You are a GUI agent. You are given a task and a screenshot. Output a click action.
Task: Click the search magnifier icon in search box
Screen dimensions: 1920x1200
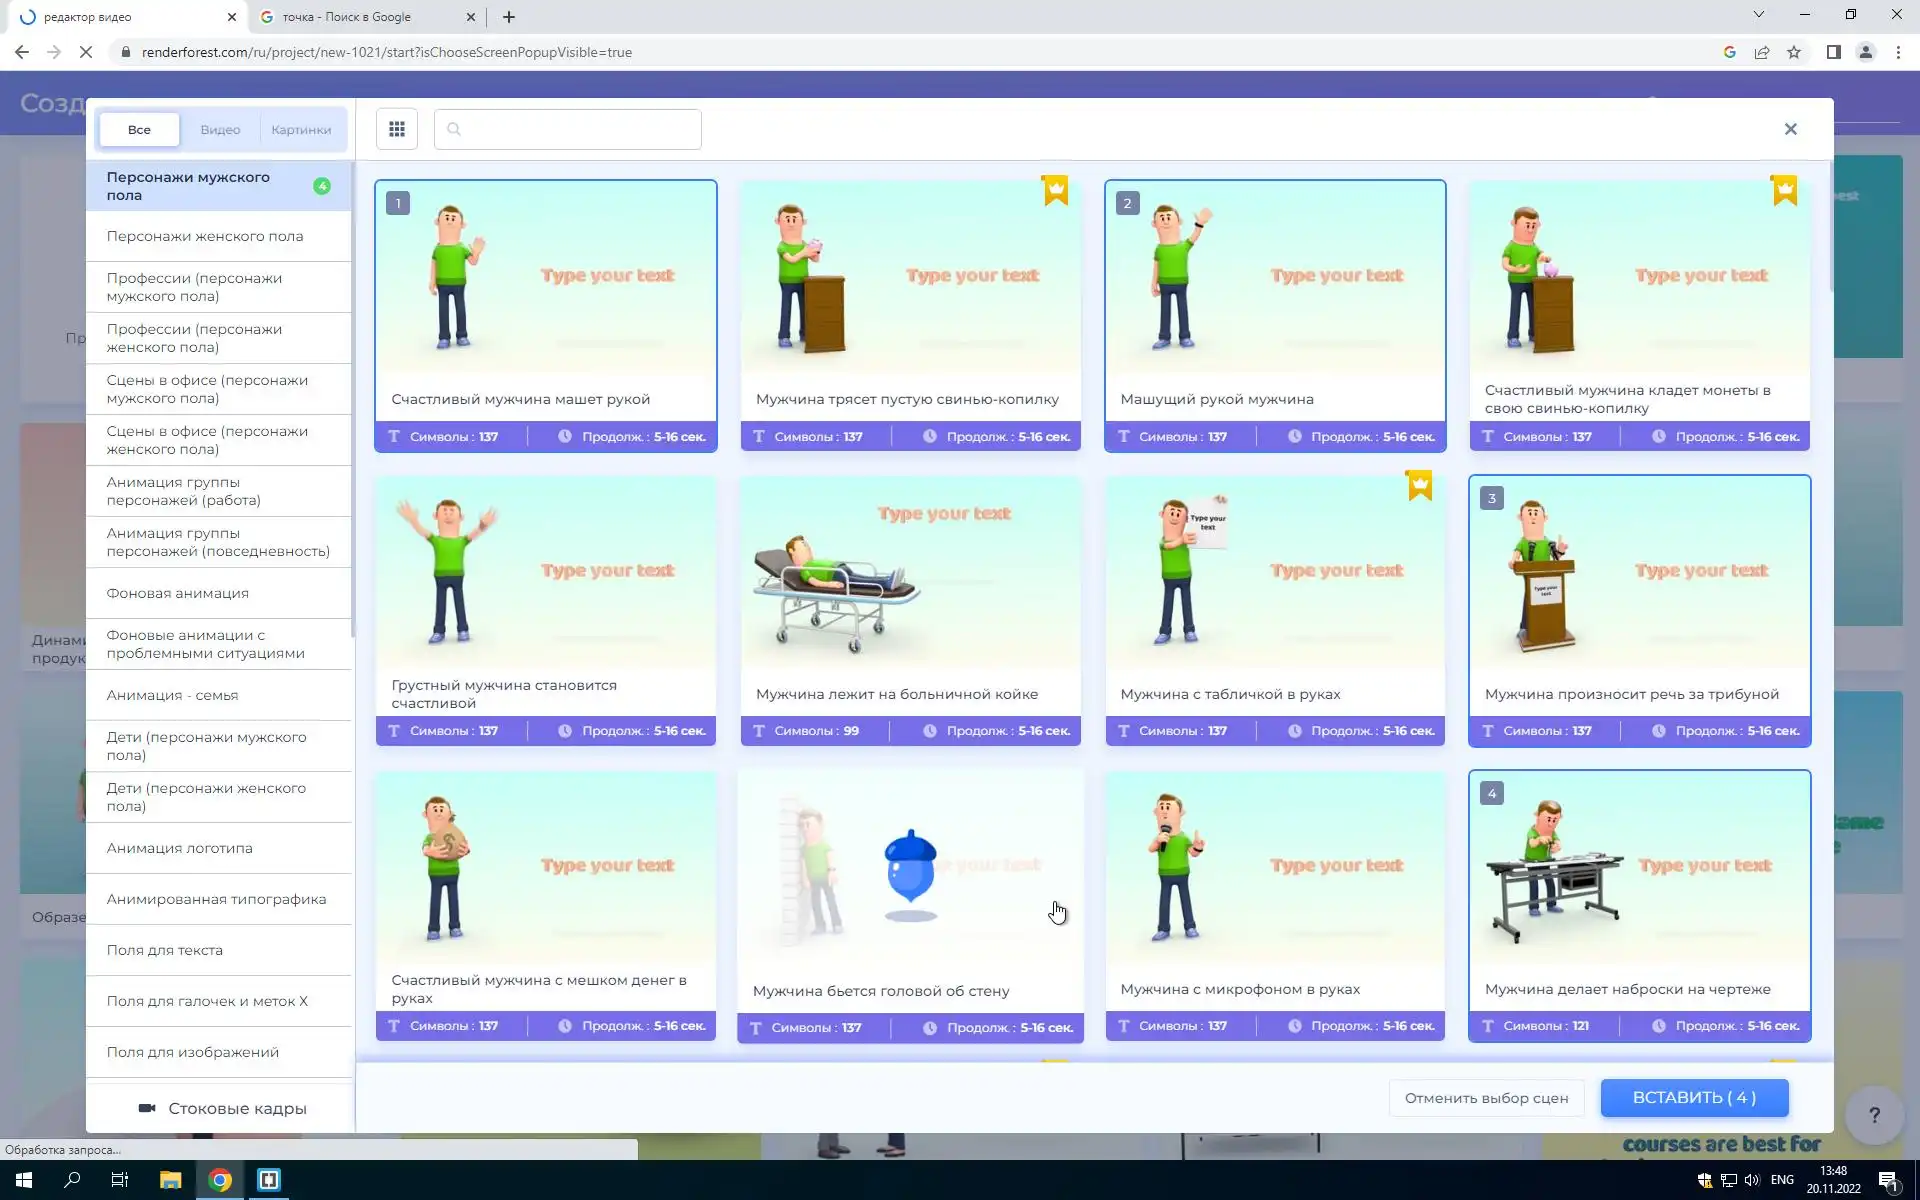point(454,129)
